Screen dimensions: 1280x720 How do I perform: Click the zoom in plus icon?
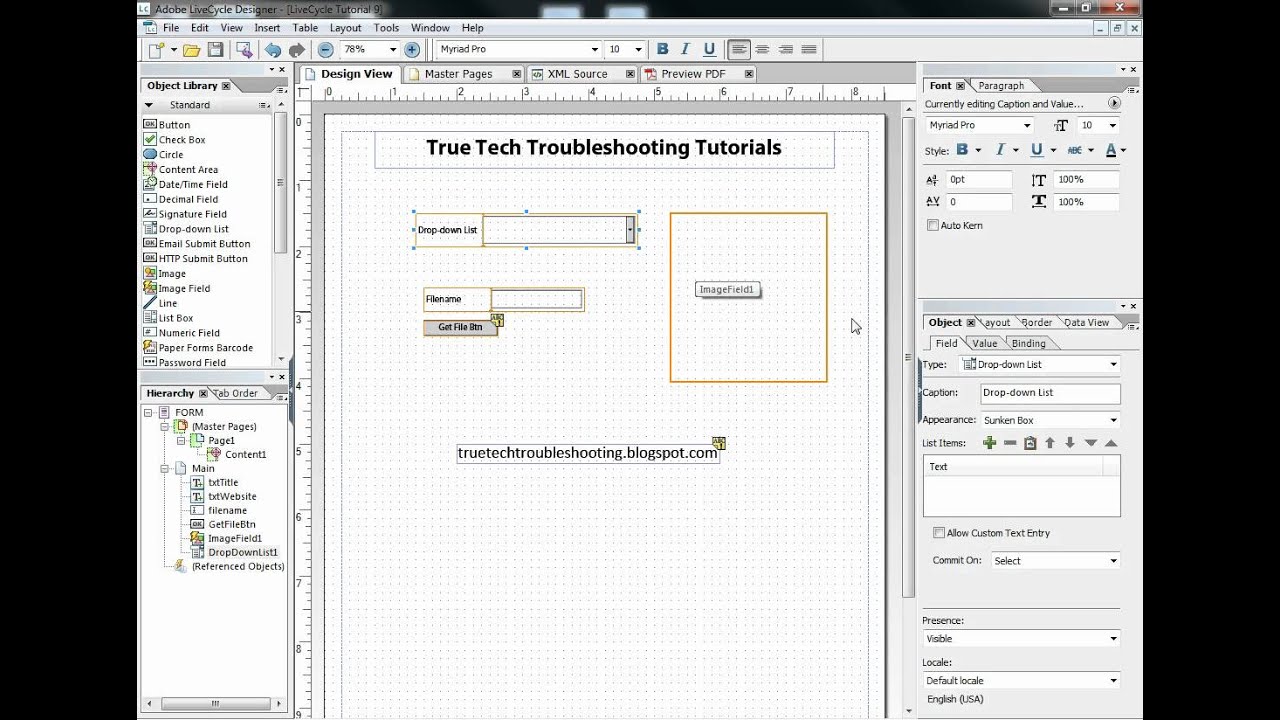412,49
